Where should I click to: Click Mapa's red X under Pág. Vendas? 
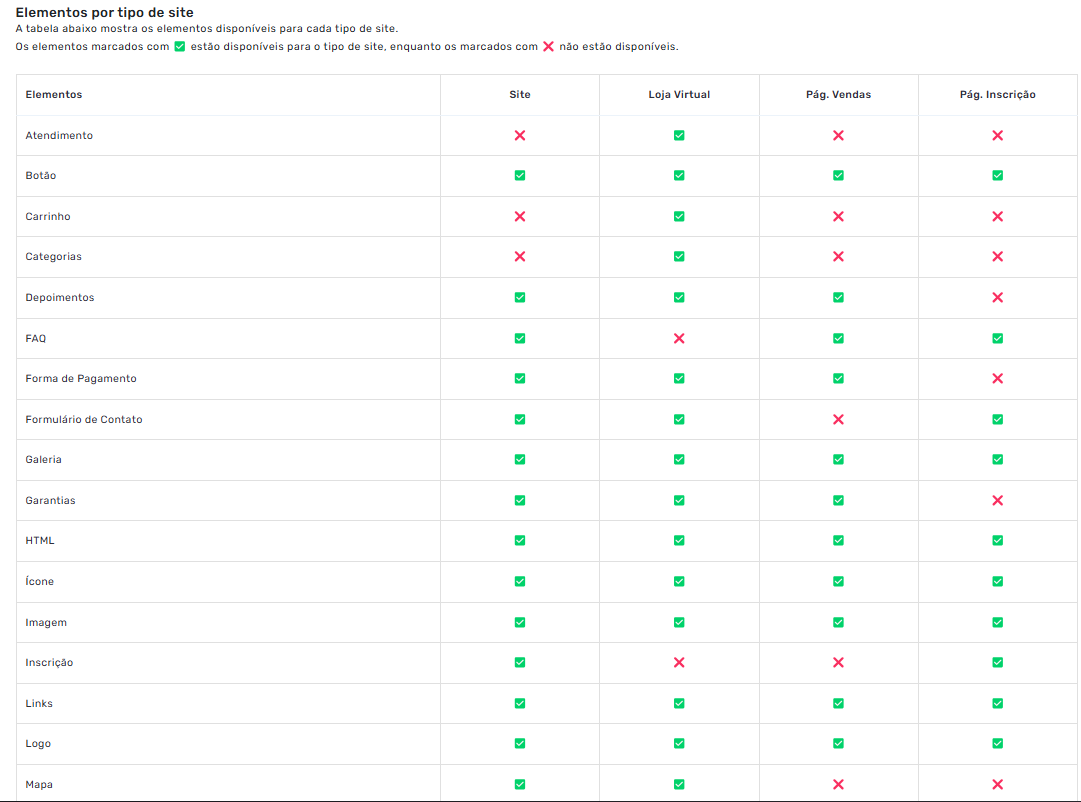pos(838,784)
